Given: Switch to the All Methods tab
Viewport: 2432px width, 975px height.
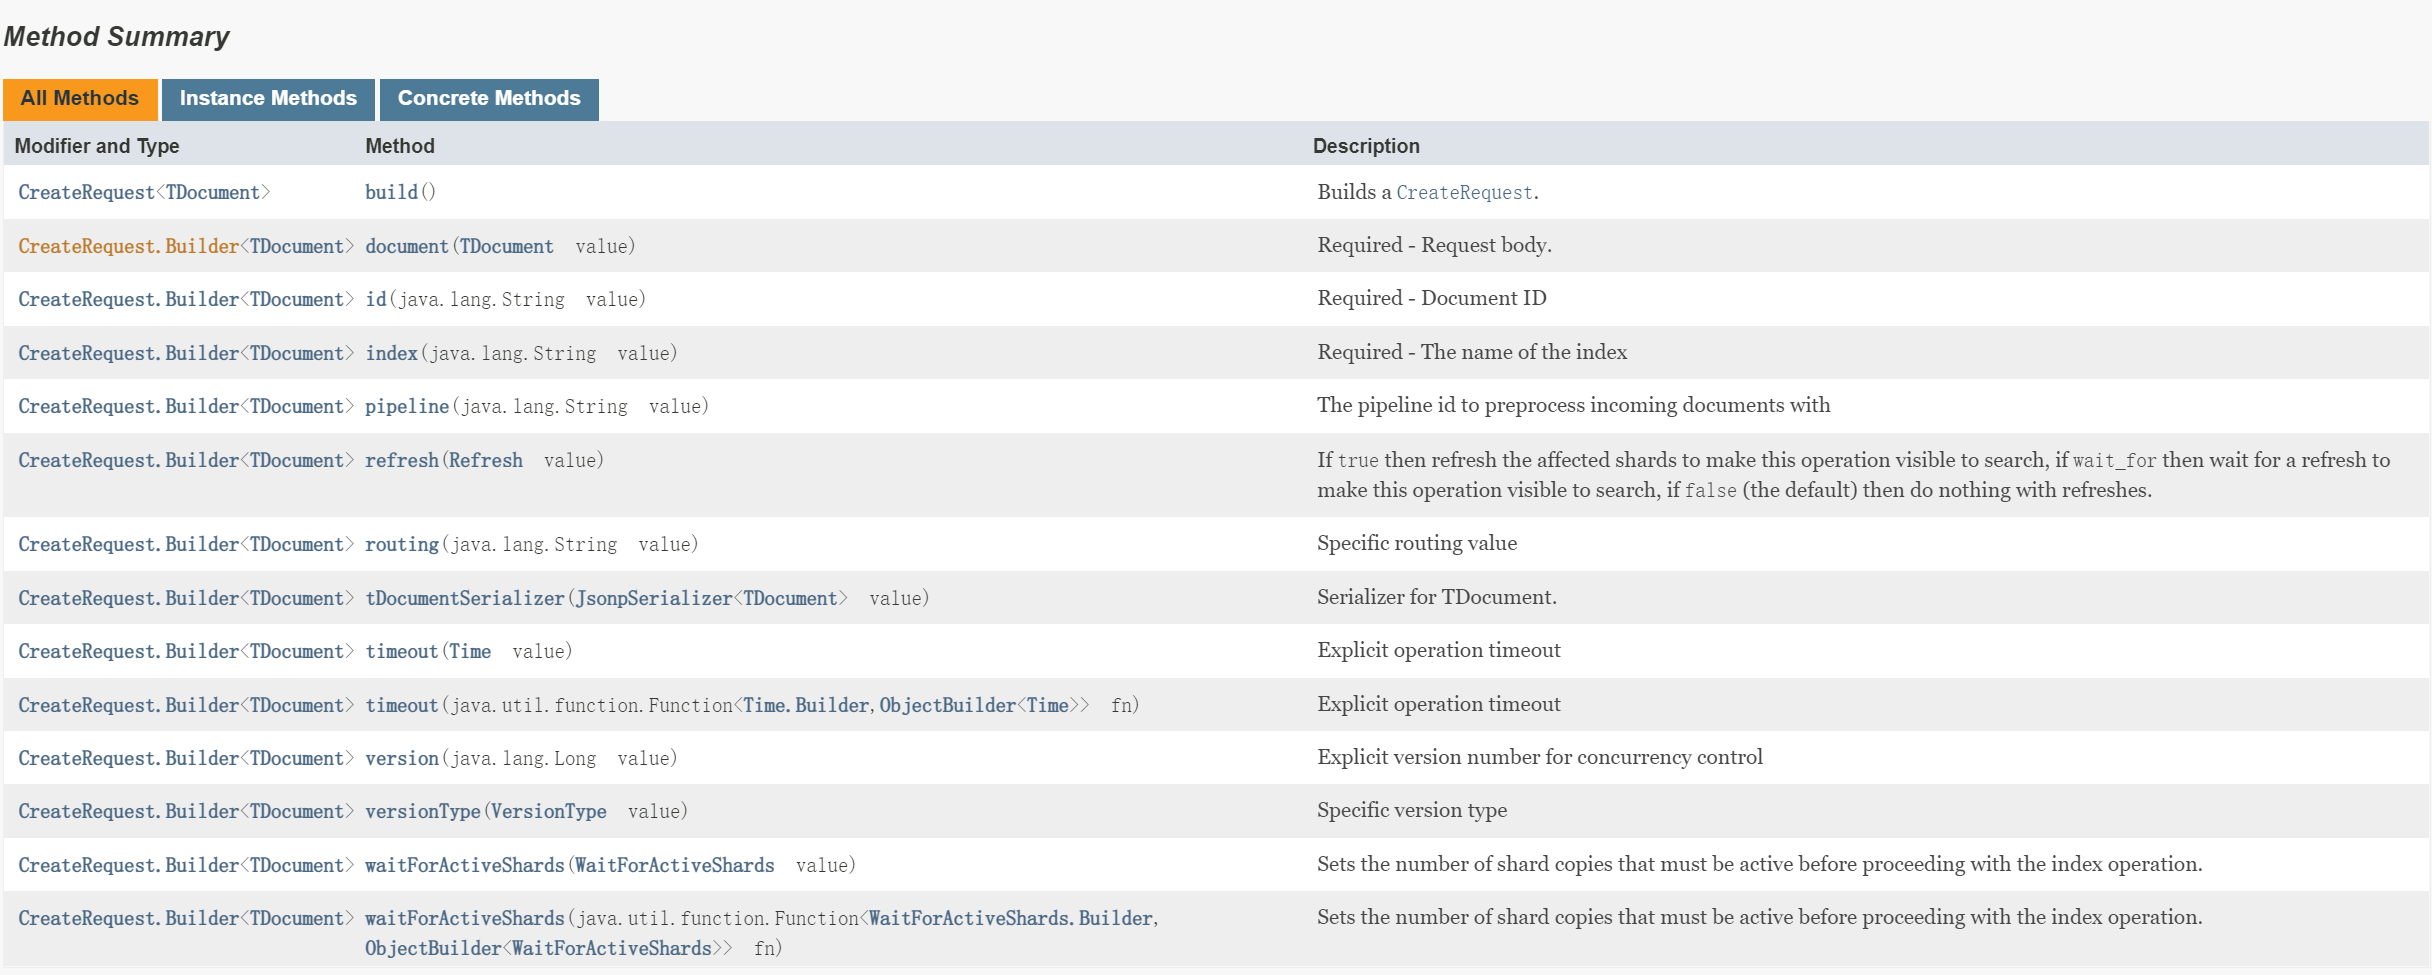Looking at the screenshot, I should (x=80, y=99).
